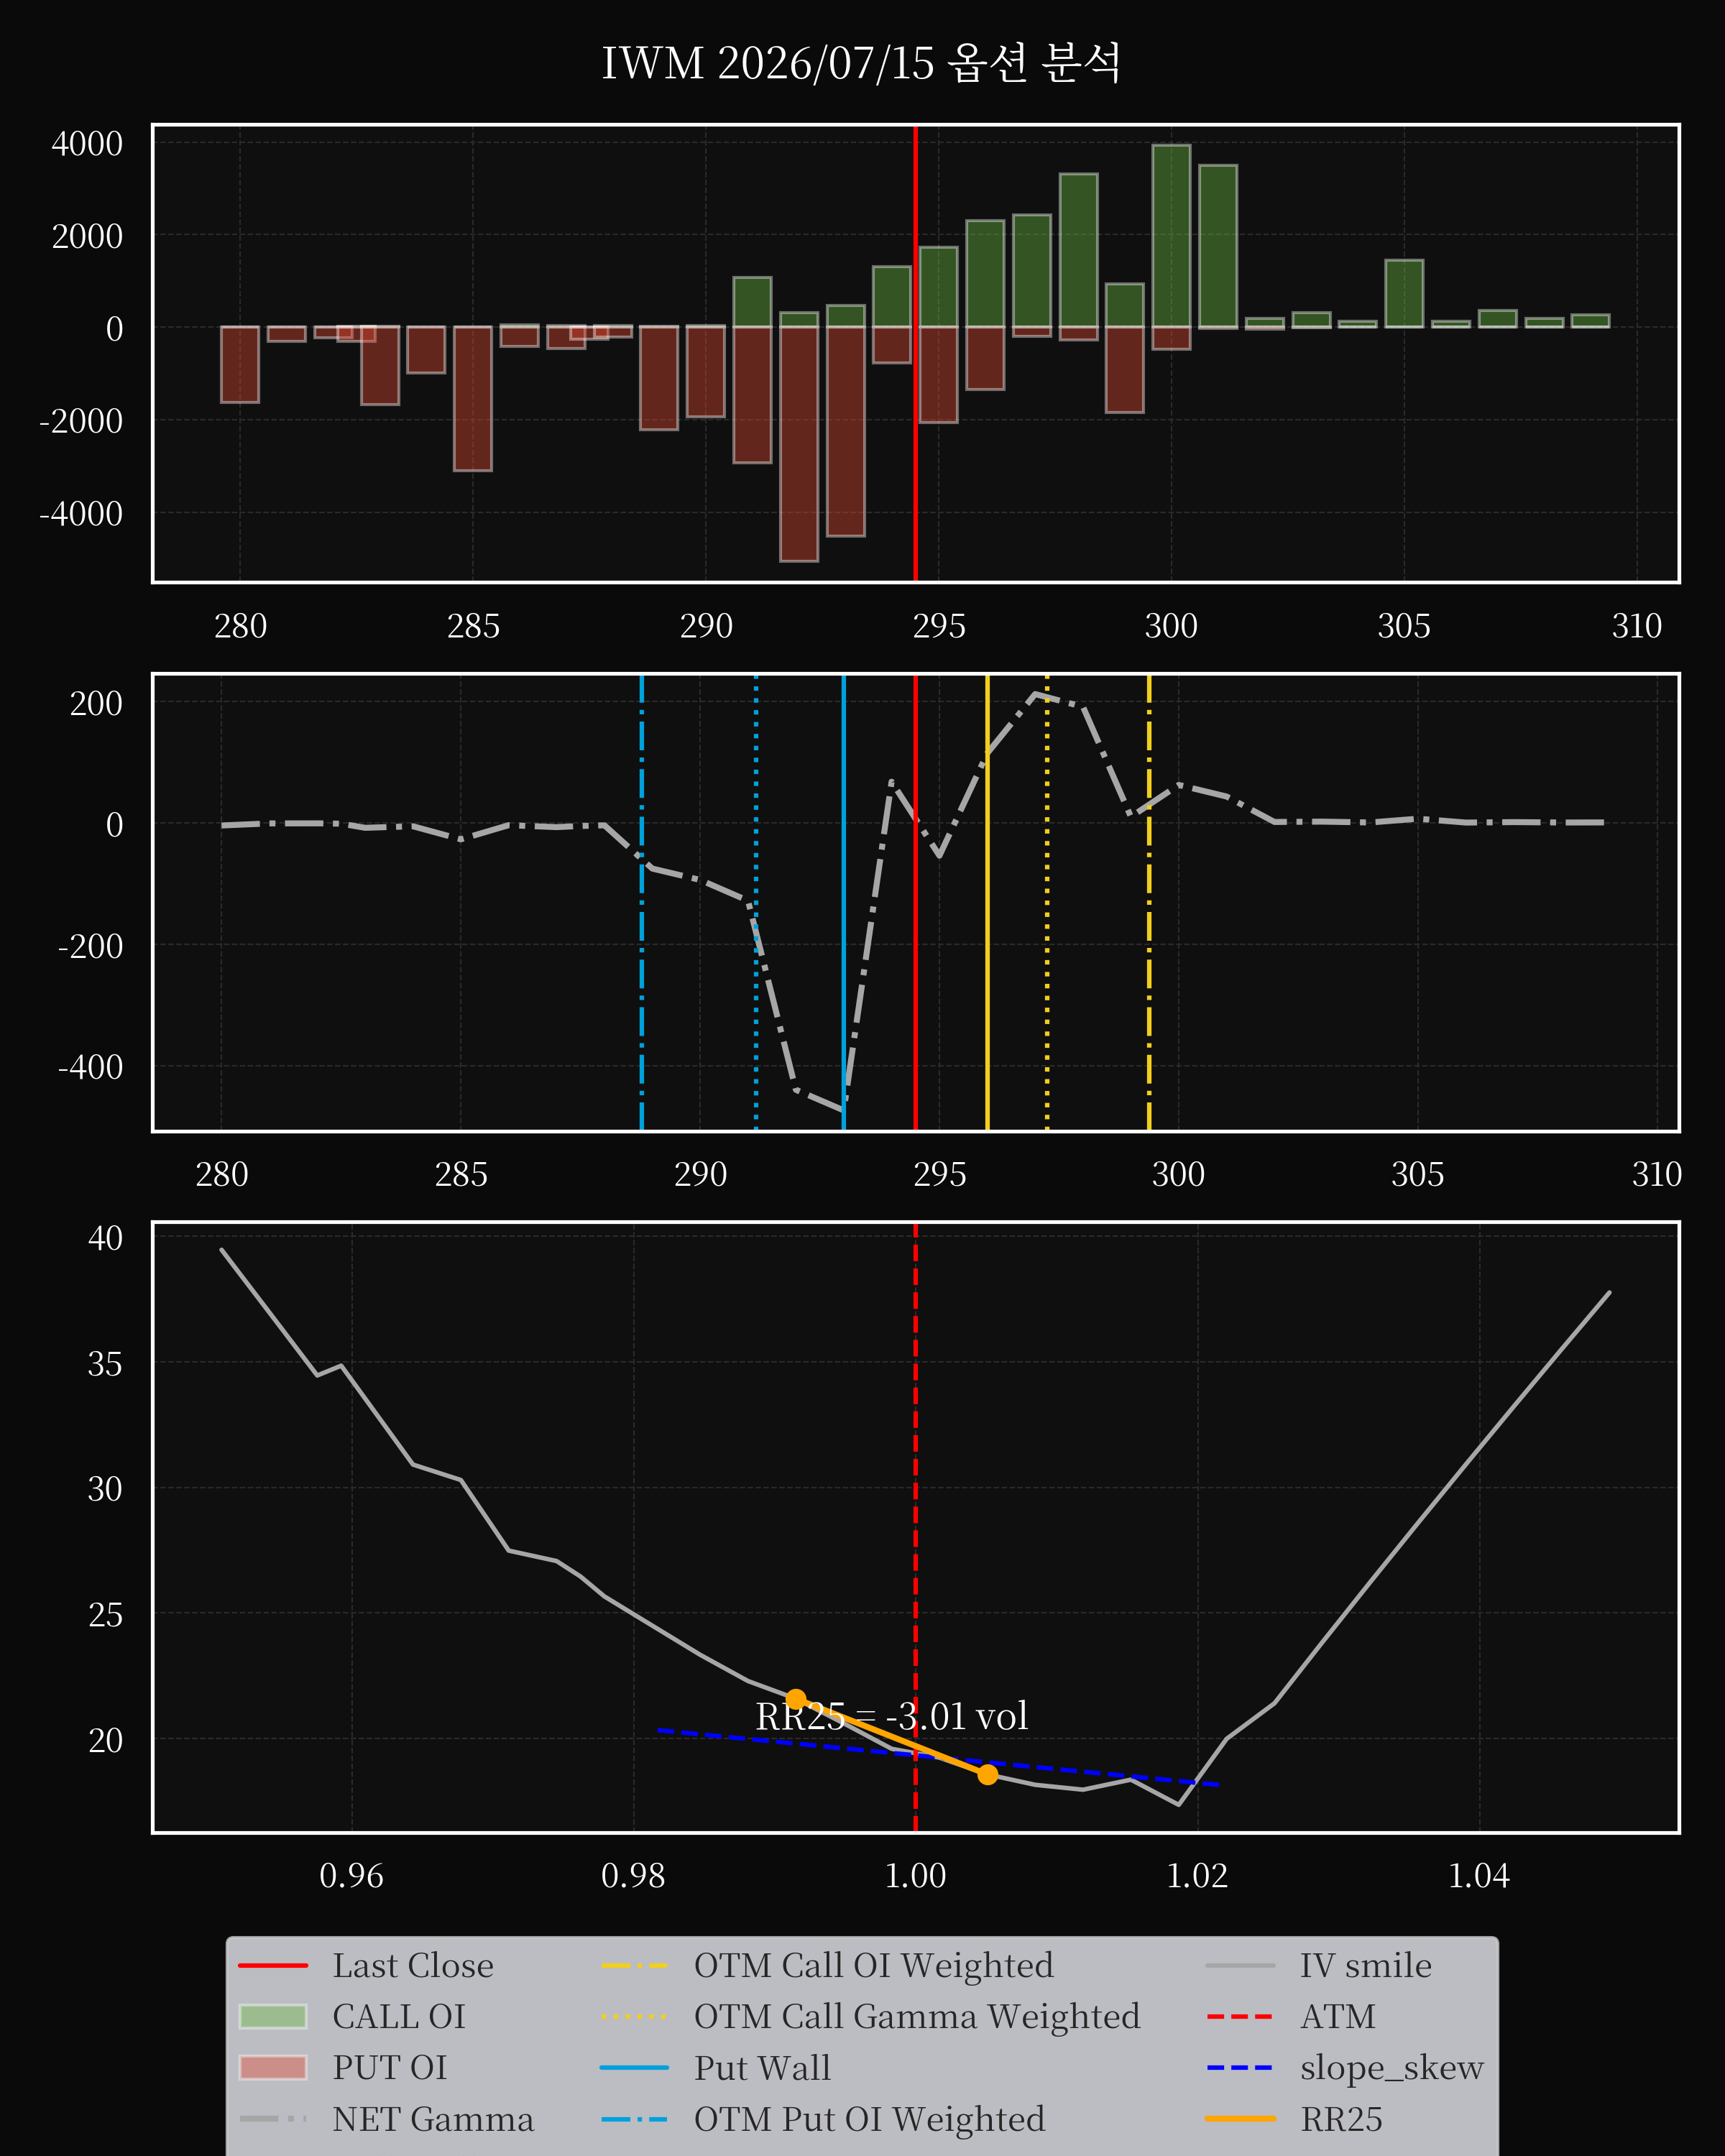Viewport: 1725px width, 2156px height.
Task: Click the tallest green call OI bar near 300
Action: click(x=1171, y=236)
